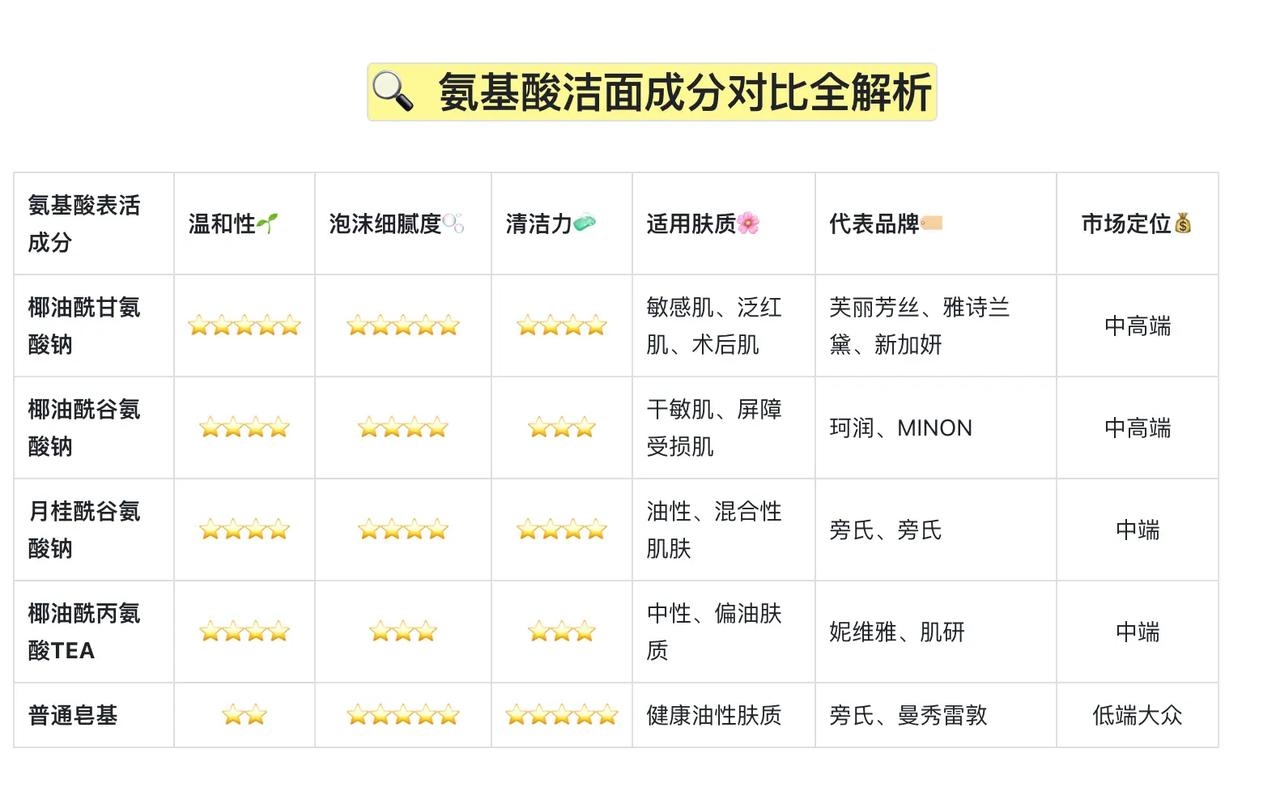Click the 珂润、MINON brand cell
Viewport: 1276px width, 800px height.
tap(900, 428)
